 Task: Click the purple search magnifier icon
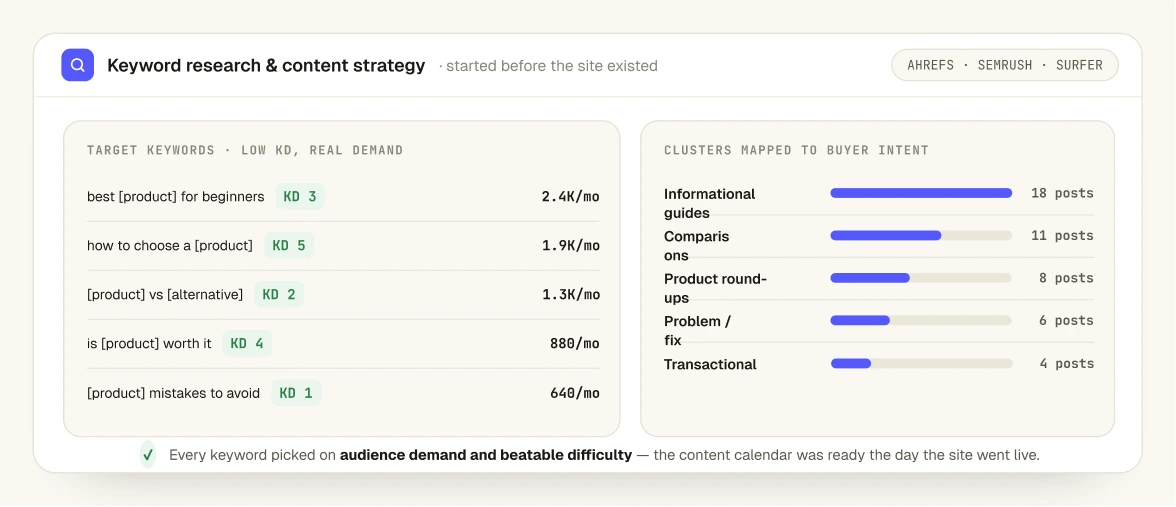coord(77,65)
